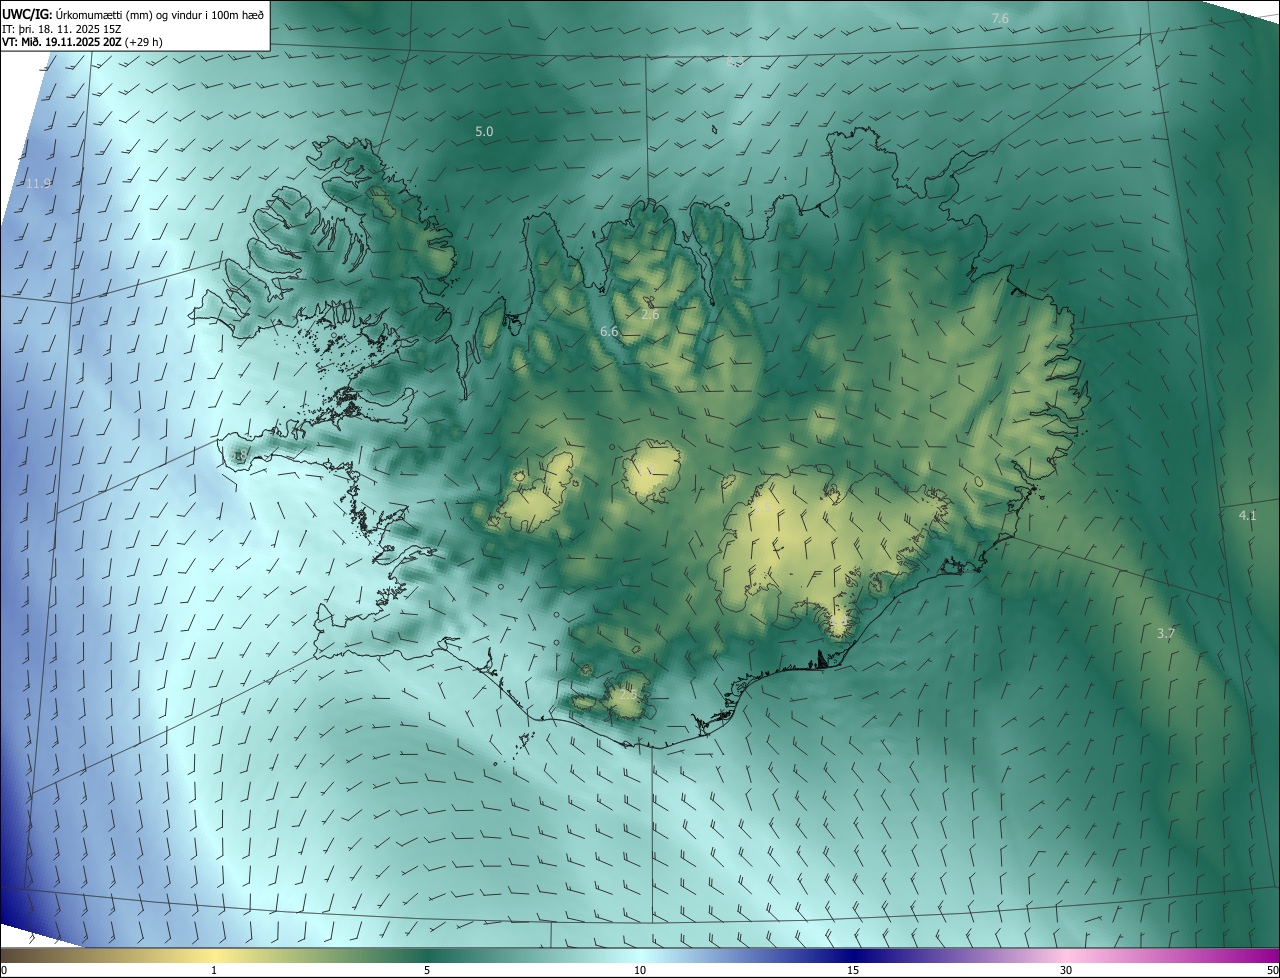Click the '2.6' label right beside the '6.6' label

650,314
